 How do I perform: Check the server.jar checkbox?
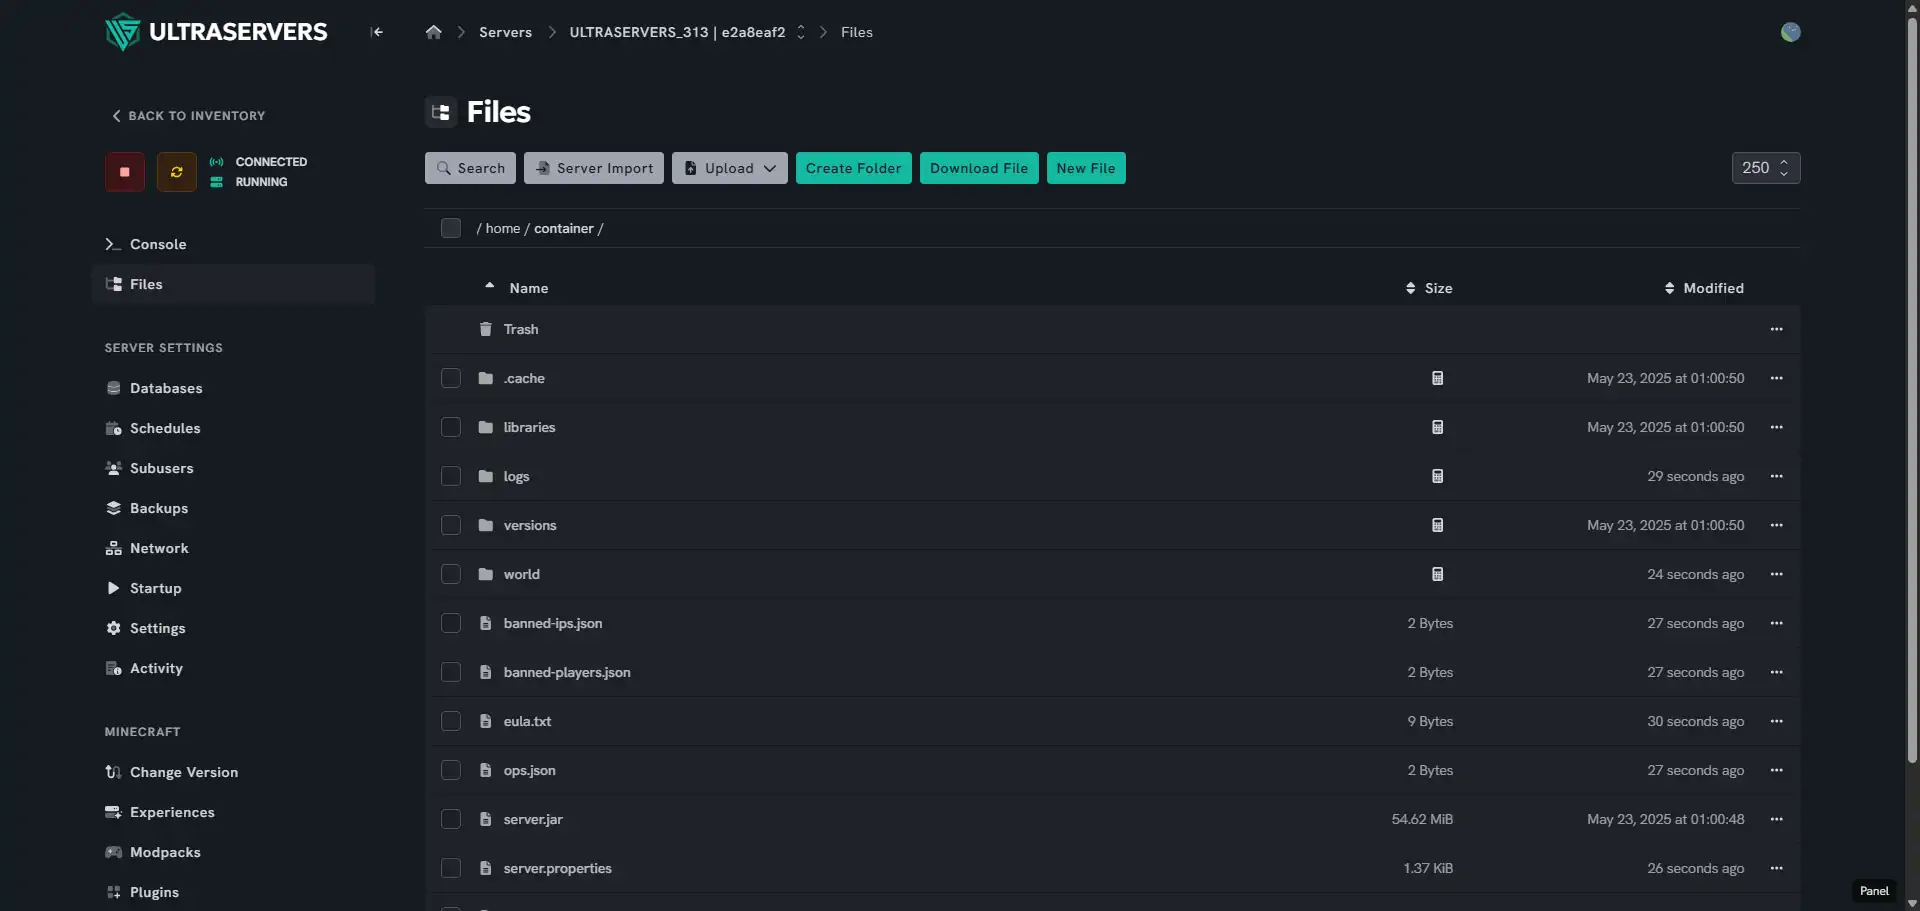click(451, 819)
